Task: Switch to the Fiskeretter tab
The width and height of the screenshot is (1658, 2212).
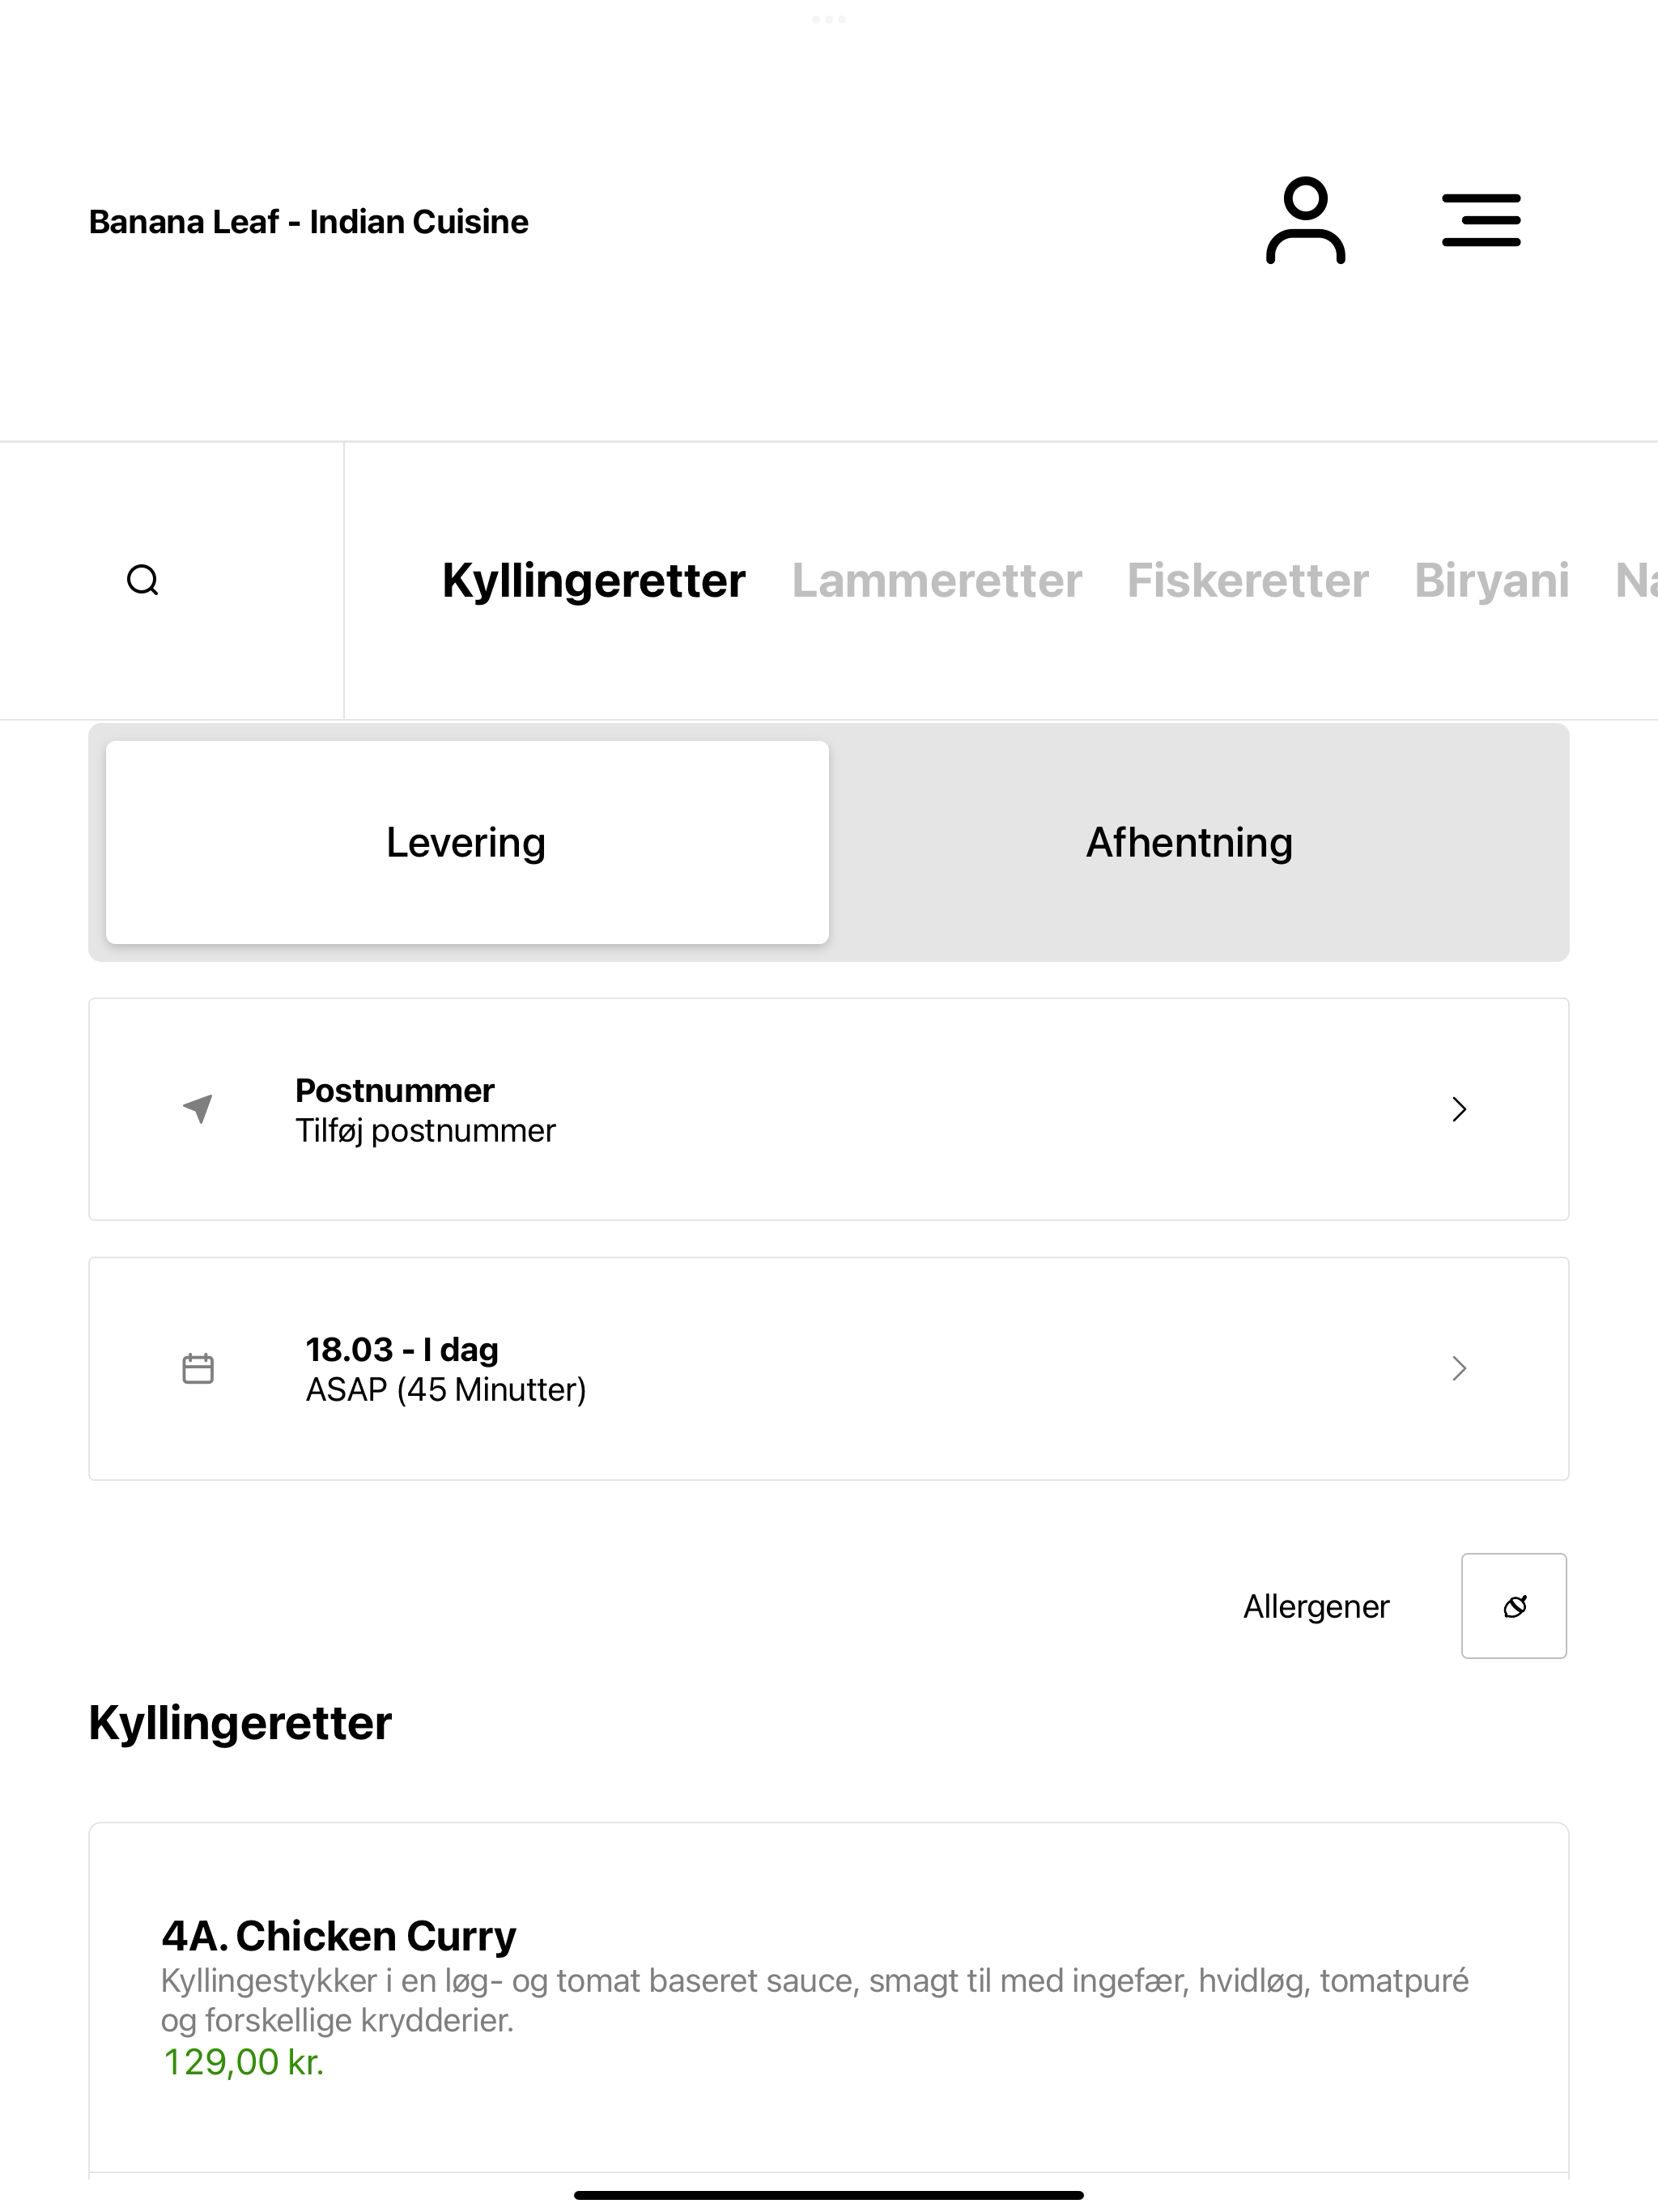Action: coord(1247,580)
